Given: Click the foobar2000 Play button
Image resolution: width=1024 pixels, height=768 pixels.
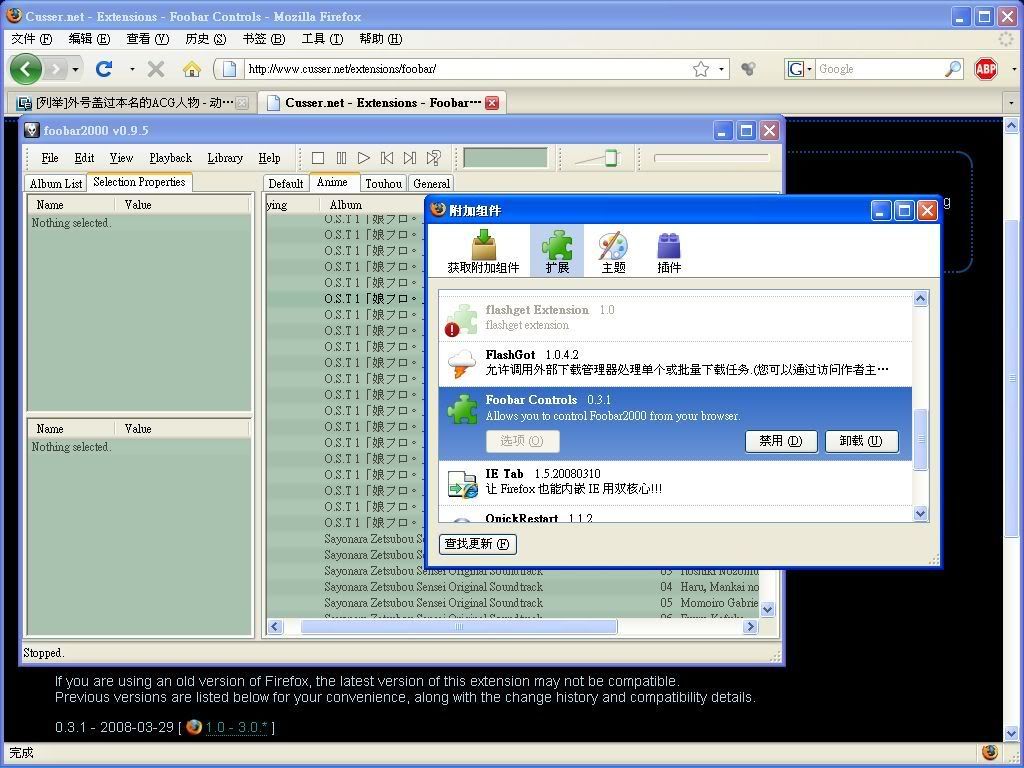Looking at the screenshot, I should point(364,158).
